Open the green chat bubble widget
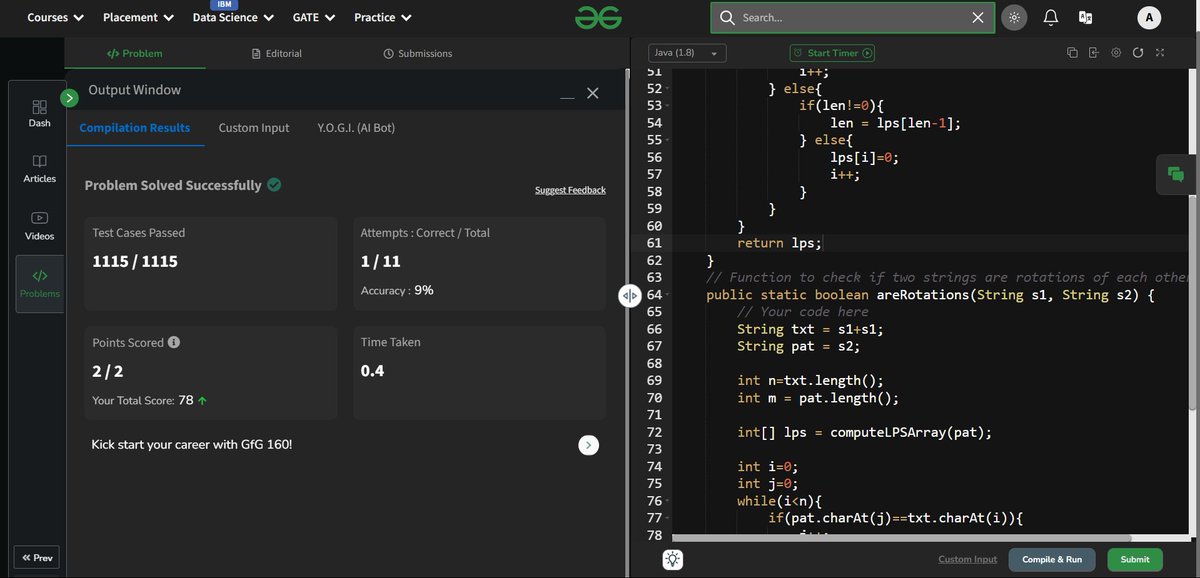Screen dimensions: 1200x578 pos(1176,174)
